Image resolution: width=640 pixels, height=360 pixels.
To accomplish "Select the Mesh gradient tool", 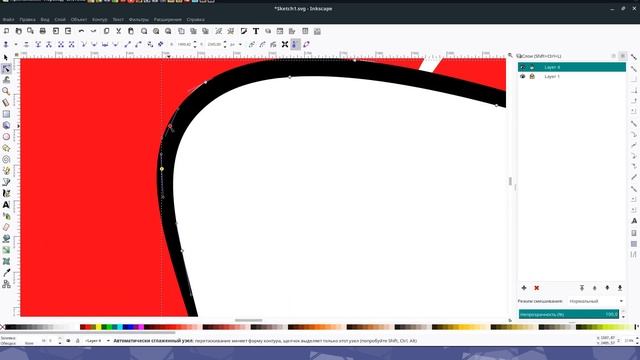I will pyautogui.click(x=6, y=261).
